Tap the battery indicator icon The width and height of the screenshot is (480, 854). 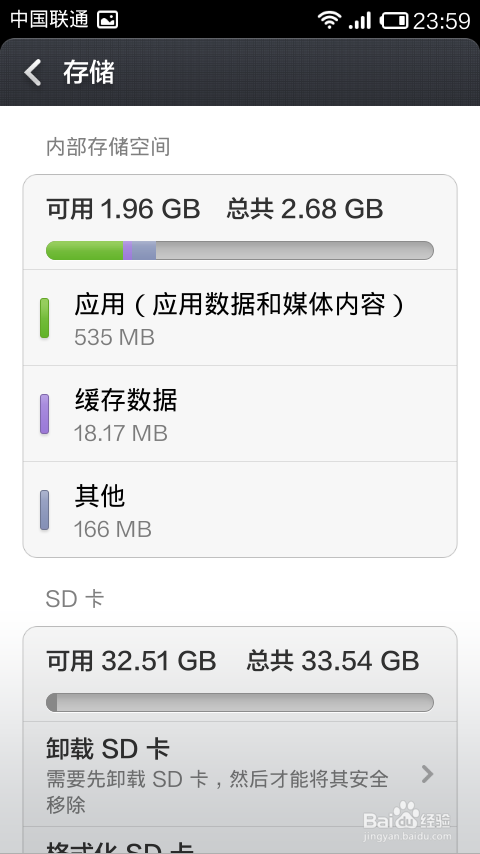(x=393, y=21)
